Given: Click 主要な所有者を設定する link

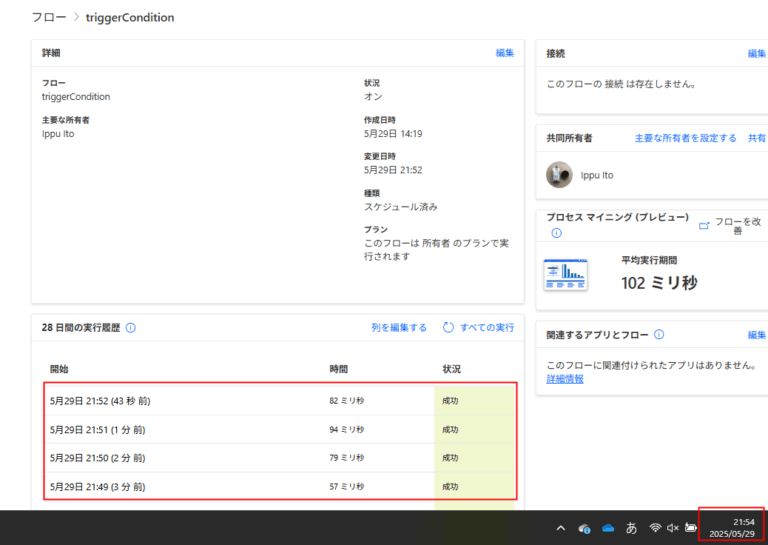Looking at the screenshot, I should 685,138.
